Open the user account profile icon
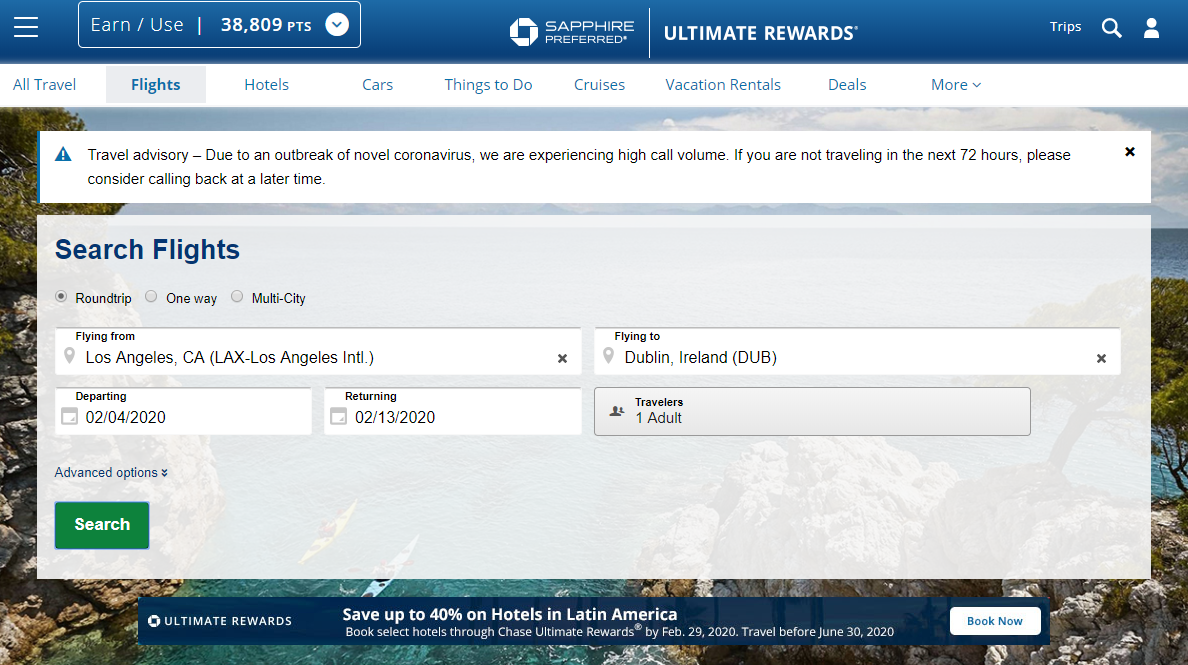 click(1152, 28)
